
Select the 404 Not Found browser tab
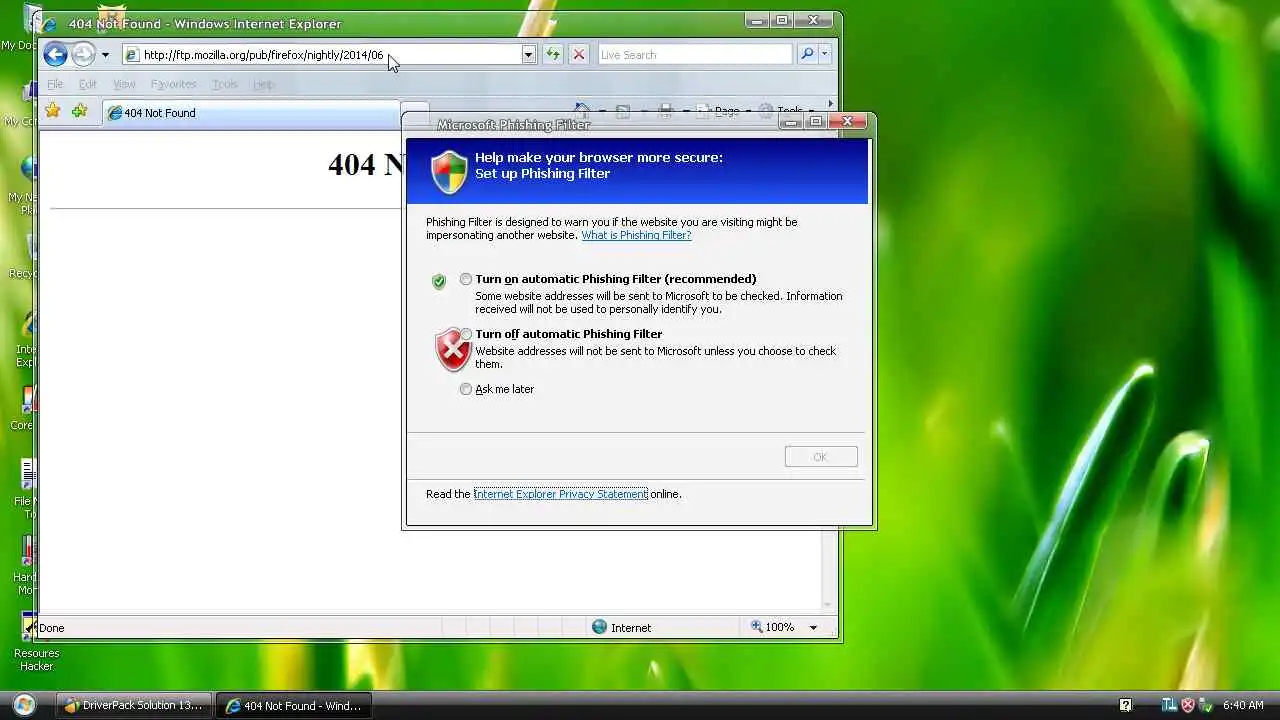pos(251,113)
